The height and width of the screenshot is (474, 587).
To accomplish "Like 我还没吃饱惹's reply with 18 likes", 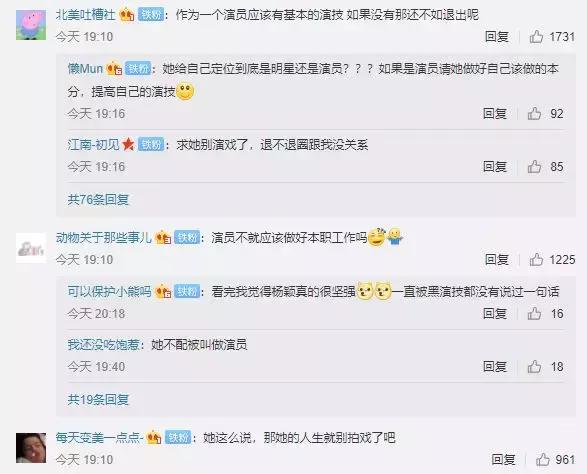I will click(x=534, y=367).
